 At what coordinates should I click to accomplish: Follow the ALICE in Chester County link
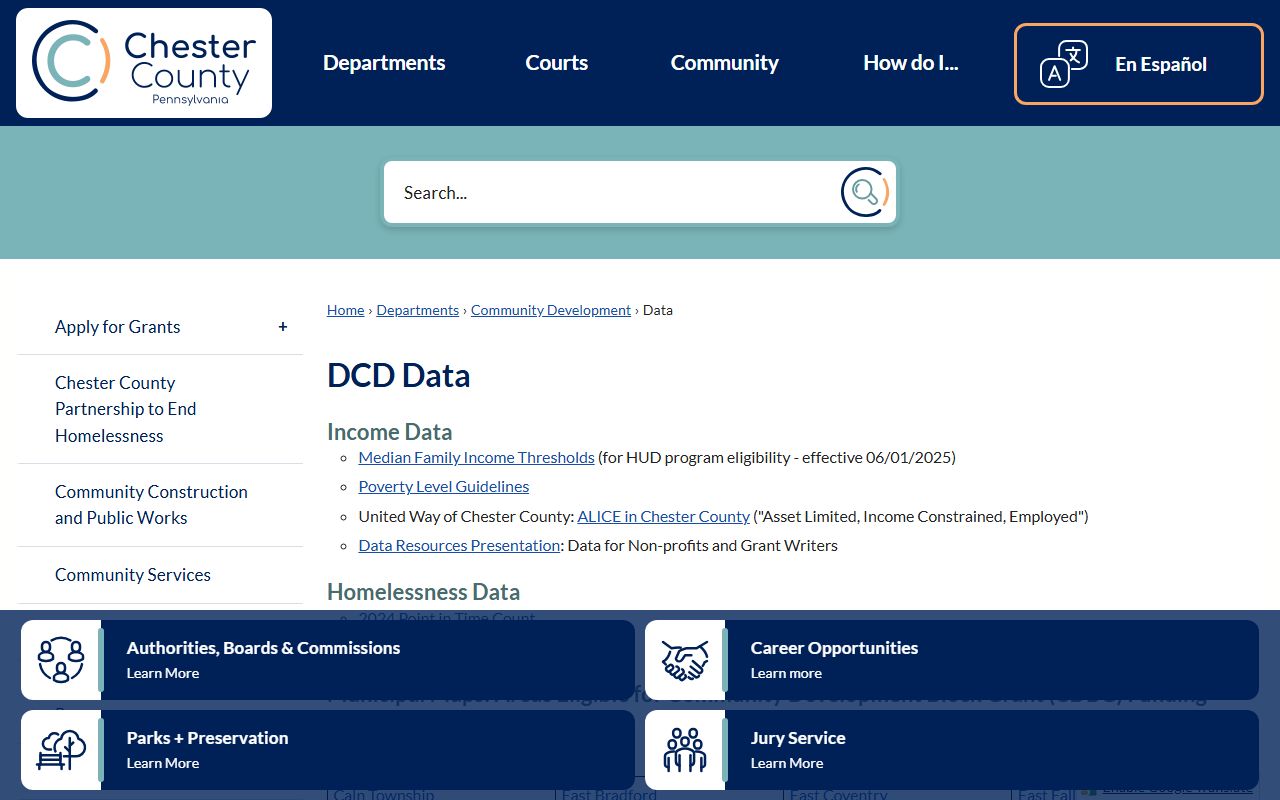coord(663,517)
